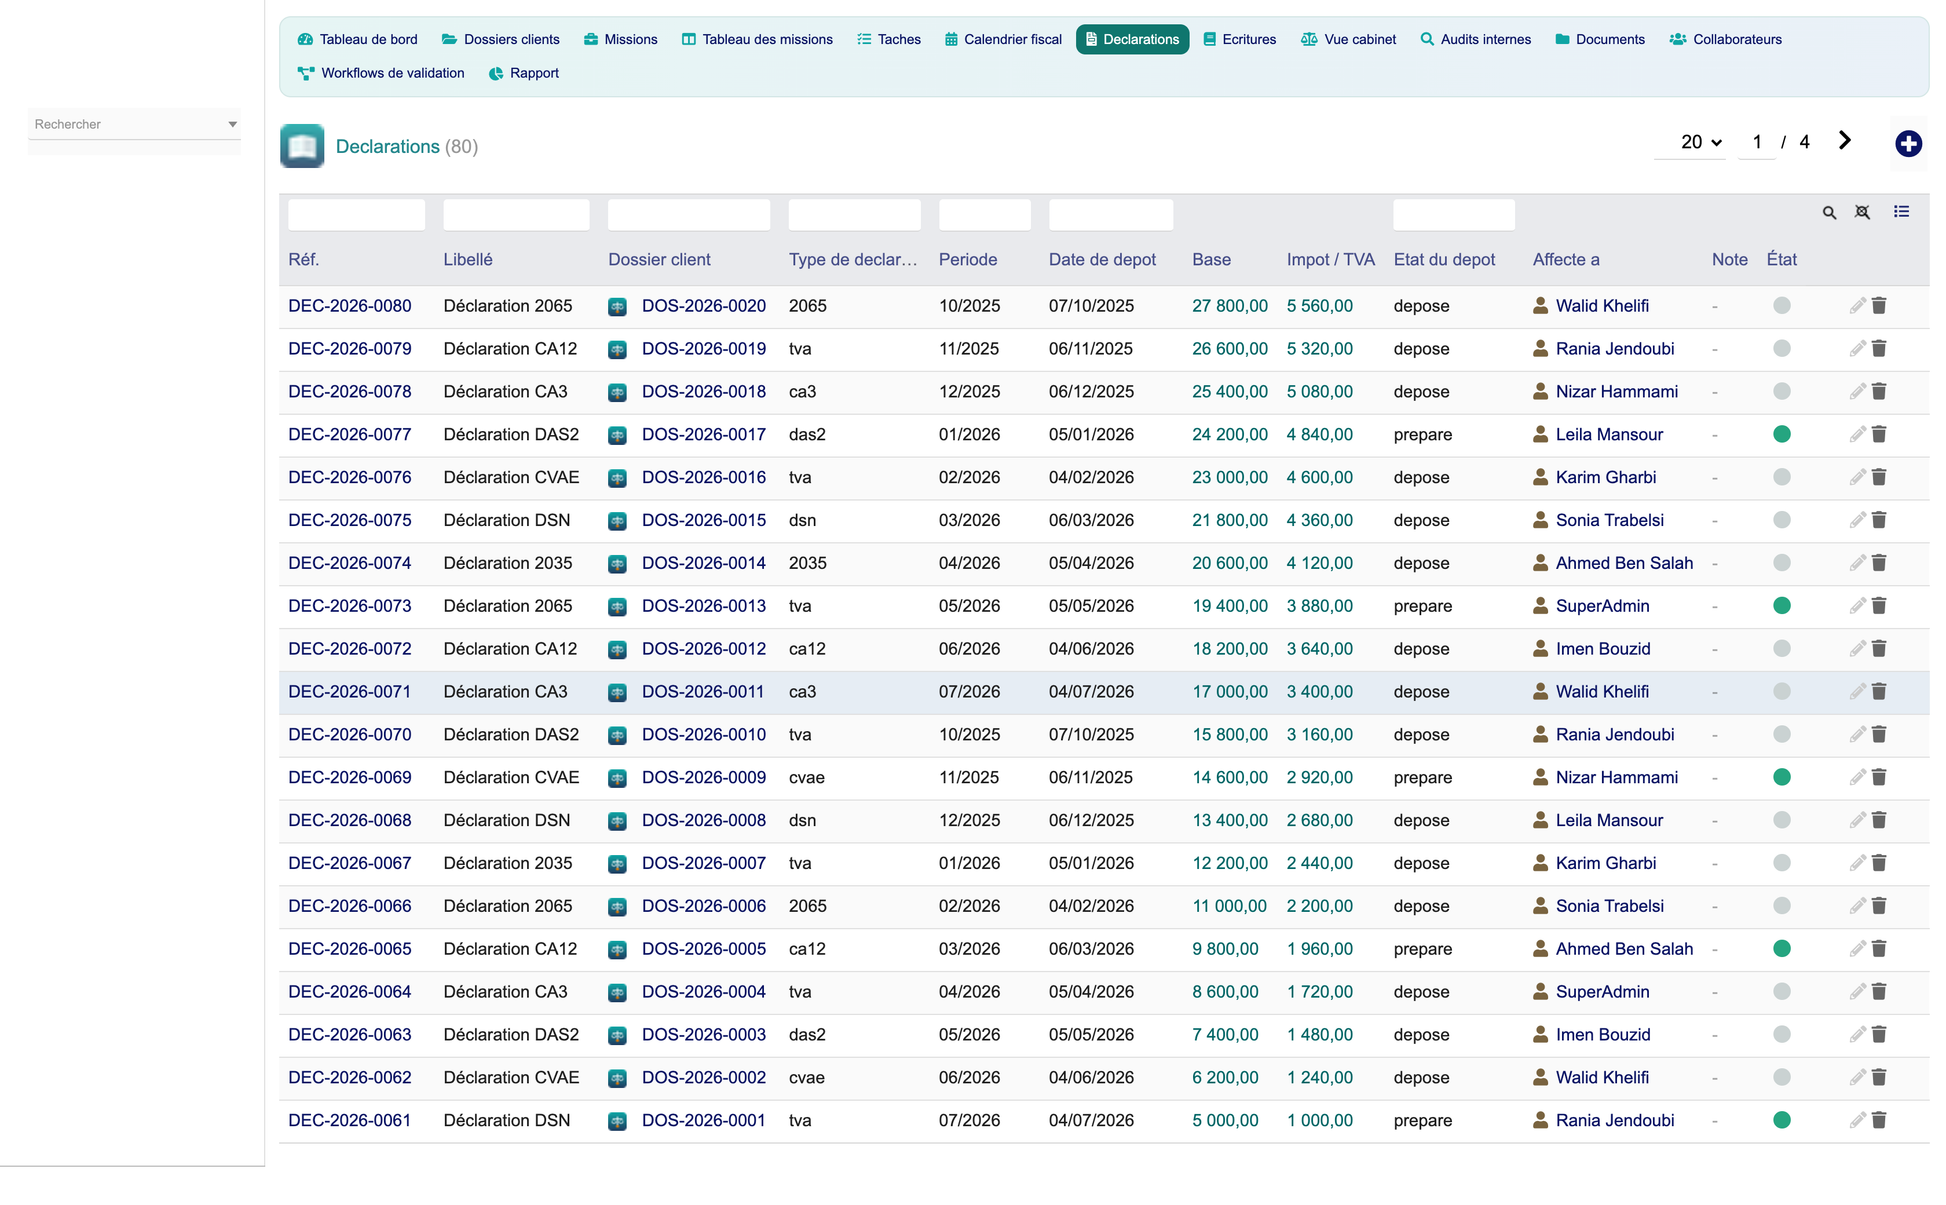This screenshot has width=1946, height=1205.
Task: Click user icon next to Leila Mansour in DEC-2026-0077
Action: pyautogui.click(x=1540, y=434)
